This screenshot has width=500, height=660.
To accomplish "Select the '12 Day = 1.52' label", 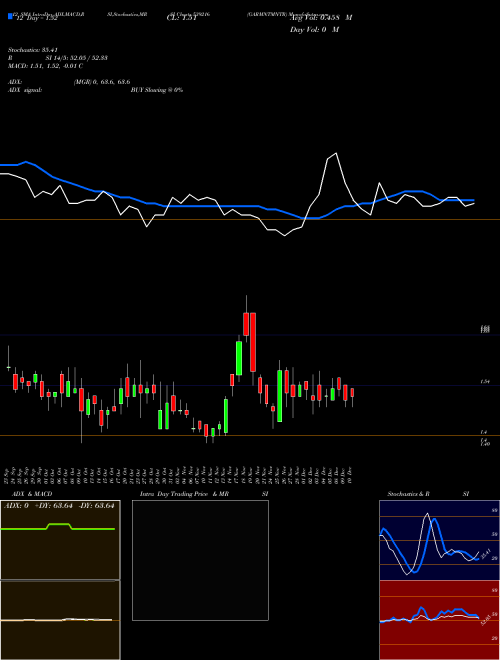I will tap(36, 18).
